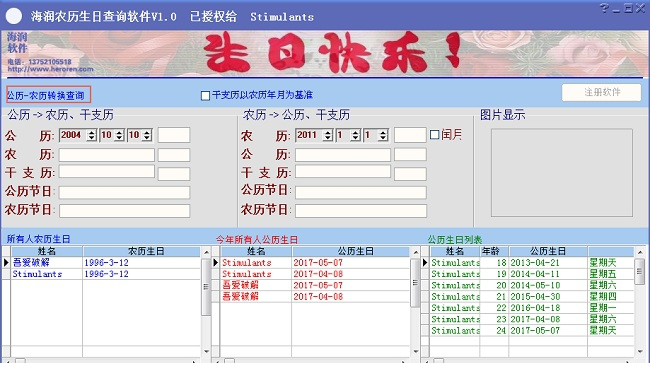Adjust the 2011 lunar year stepper
Viewport: 650px width, 377px height.
[328, 135]
